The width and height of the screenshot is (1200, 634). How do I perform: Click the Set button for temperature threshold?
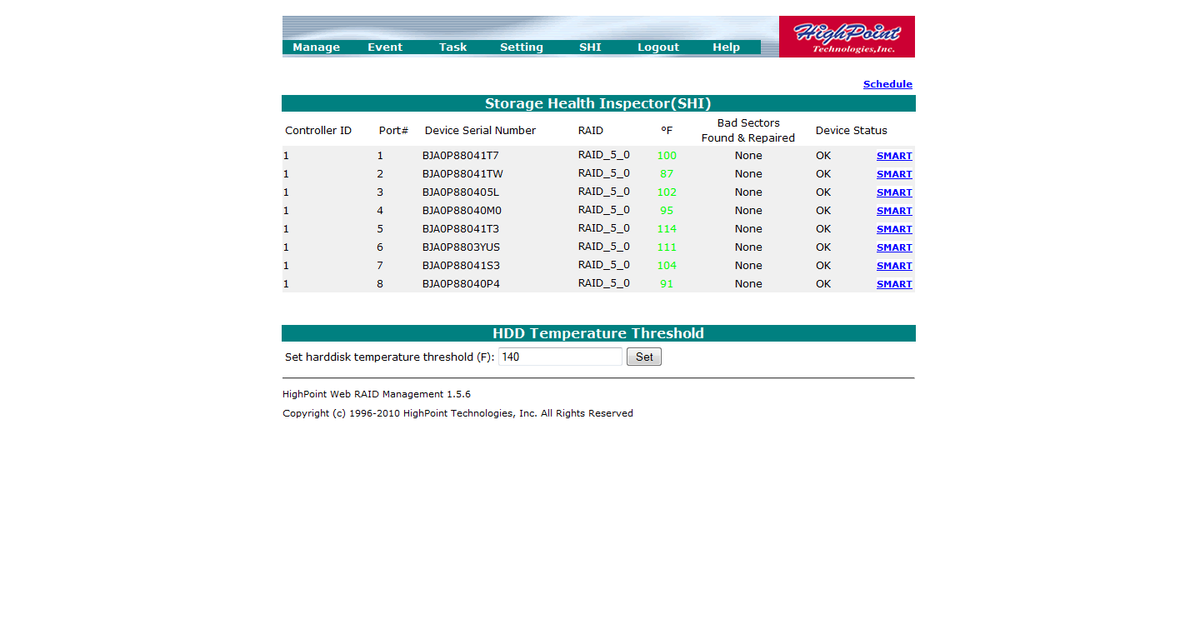(x=643, y=356)
